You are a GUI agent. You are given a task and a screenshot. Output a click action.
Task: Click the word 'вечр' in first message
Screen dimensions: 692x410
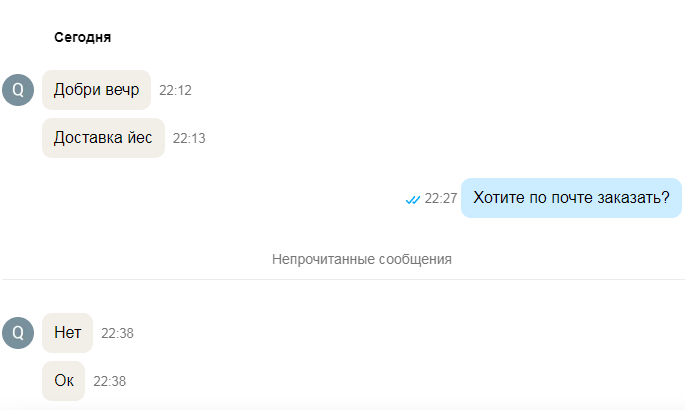pos(123,90)
